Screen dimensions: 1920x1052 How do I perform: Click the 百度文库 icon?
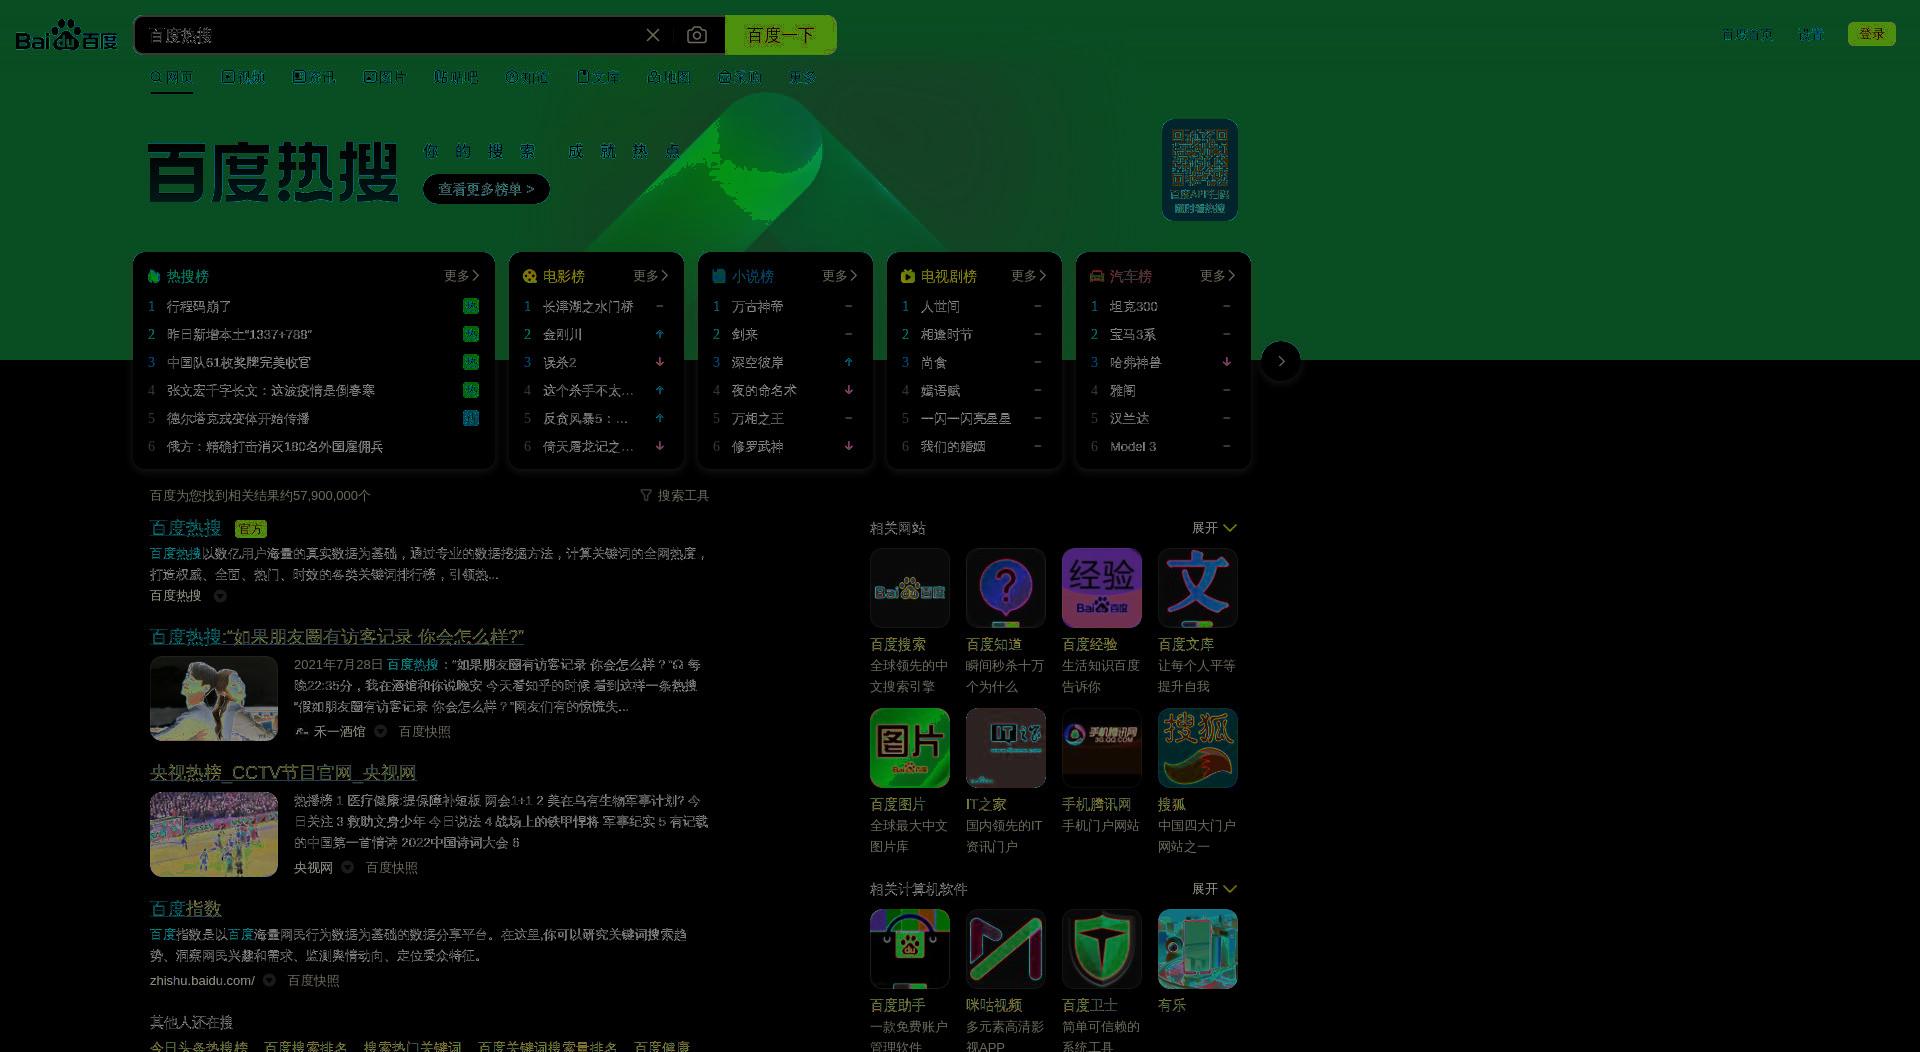pyautogui.click(x=1198, y=588)
